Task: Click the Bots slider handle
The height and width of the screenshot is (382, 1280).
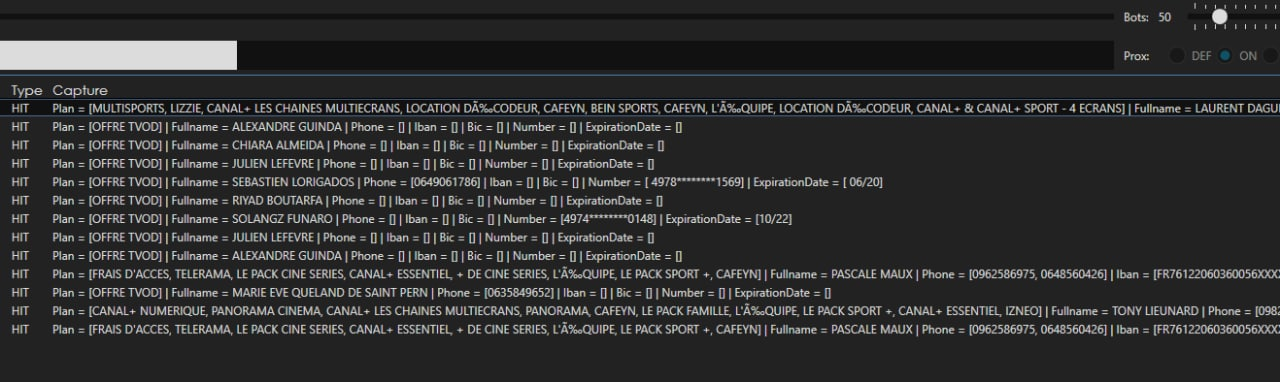Action: tap(1219, 17)
